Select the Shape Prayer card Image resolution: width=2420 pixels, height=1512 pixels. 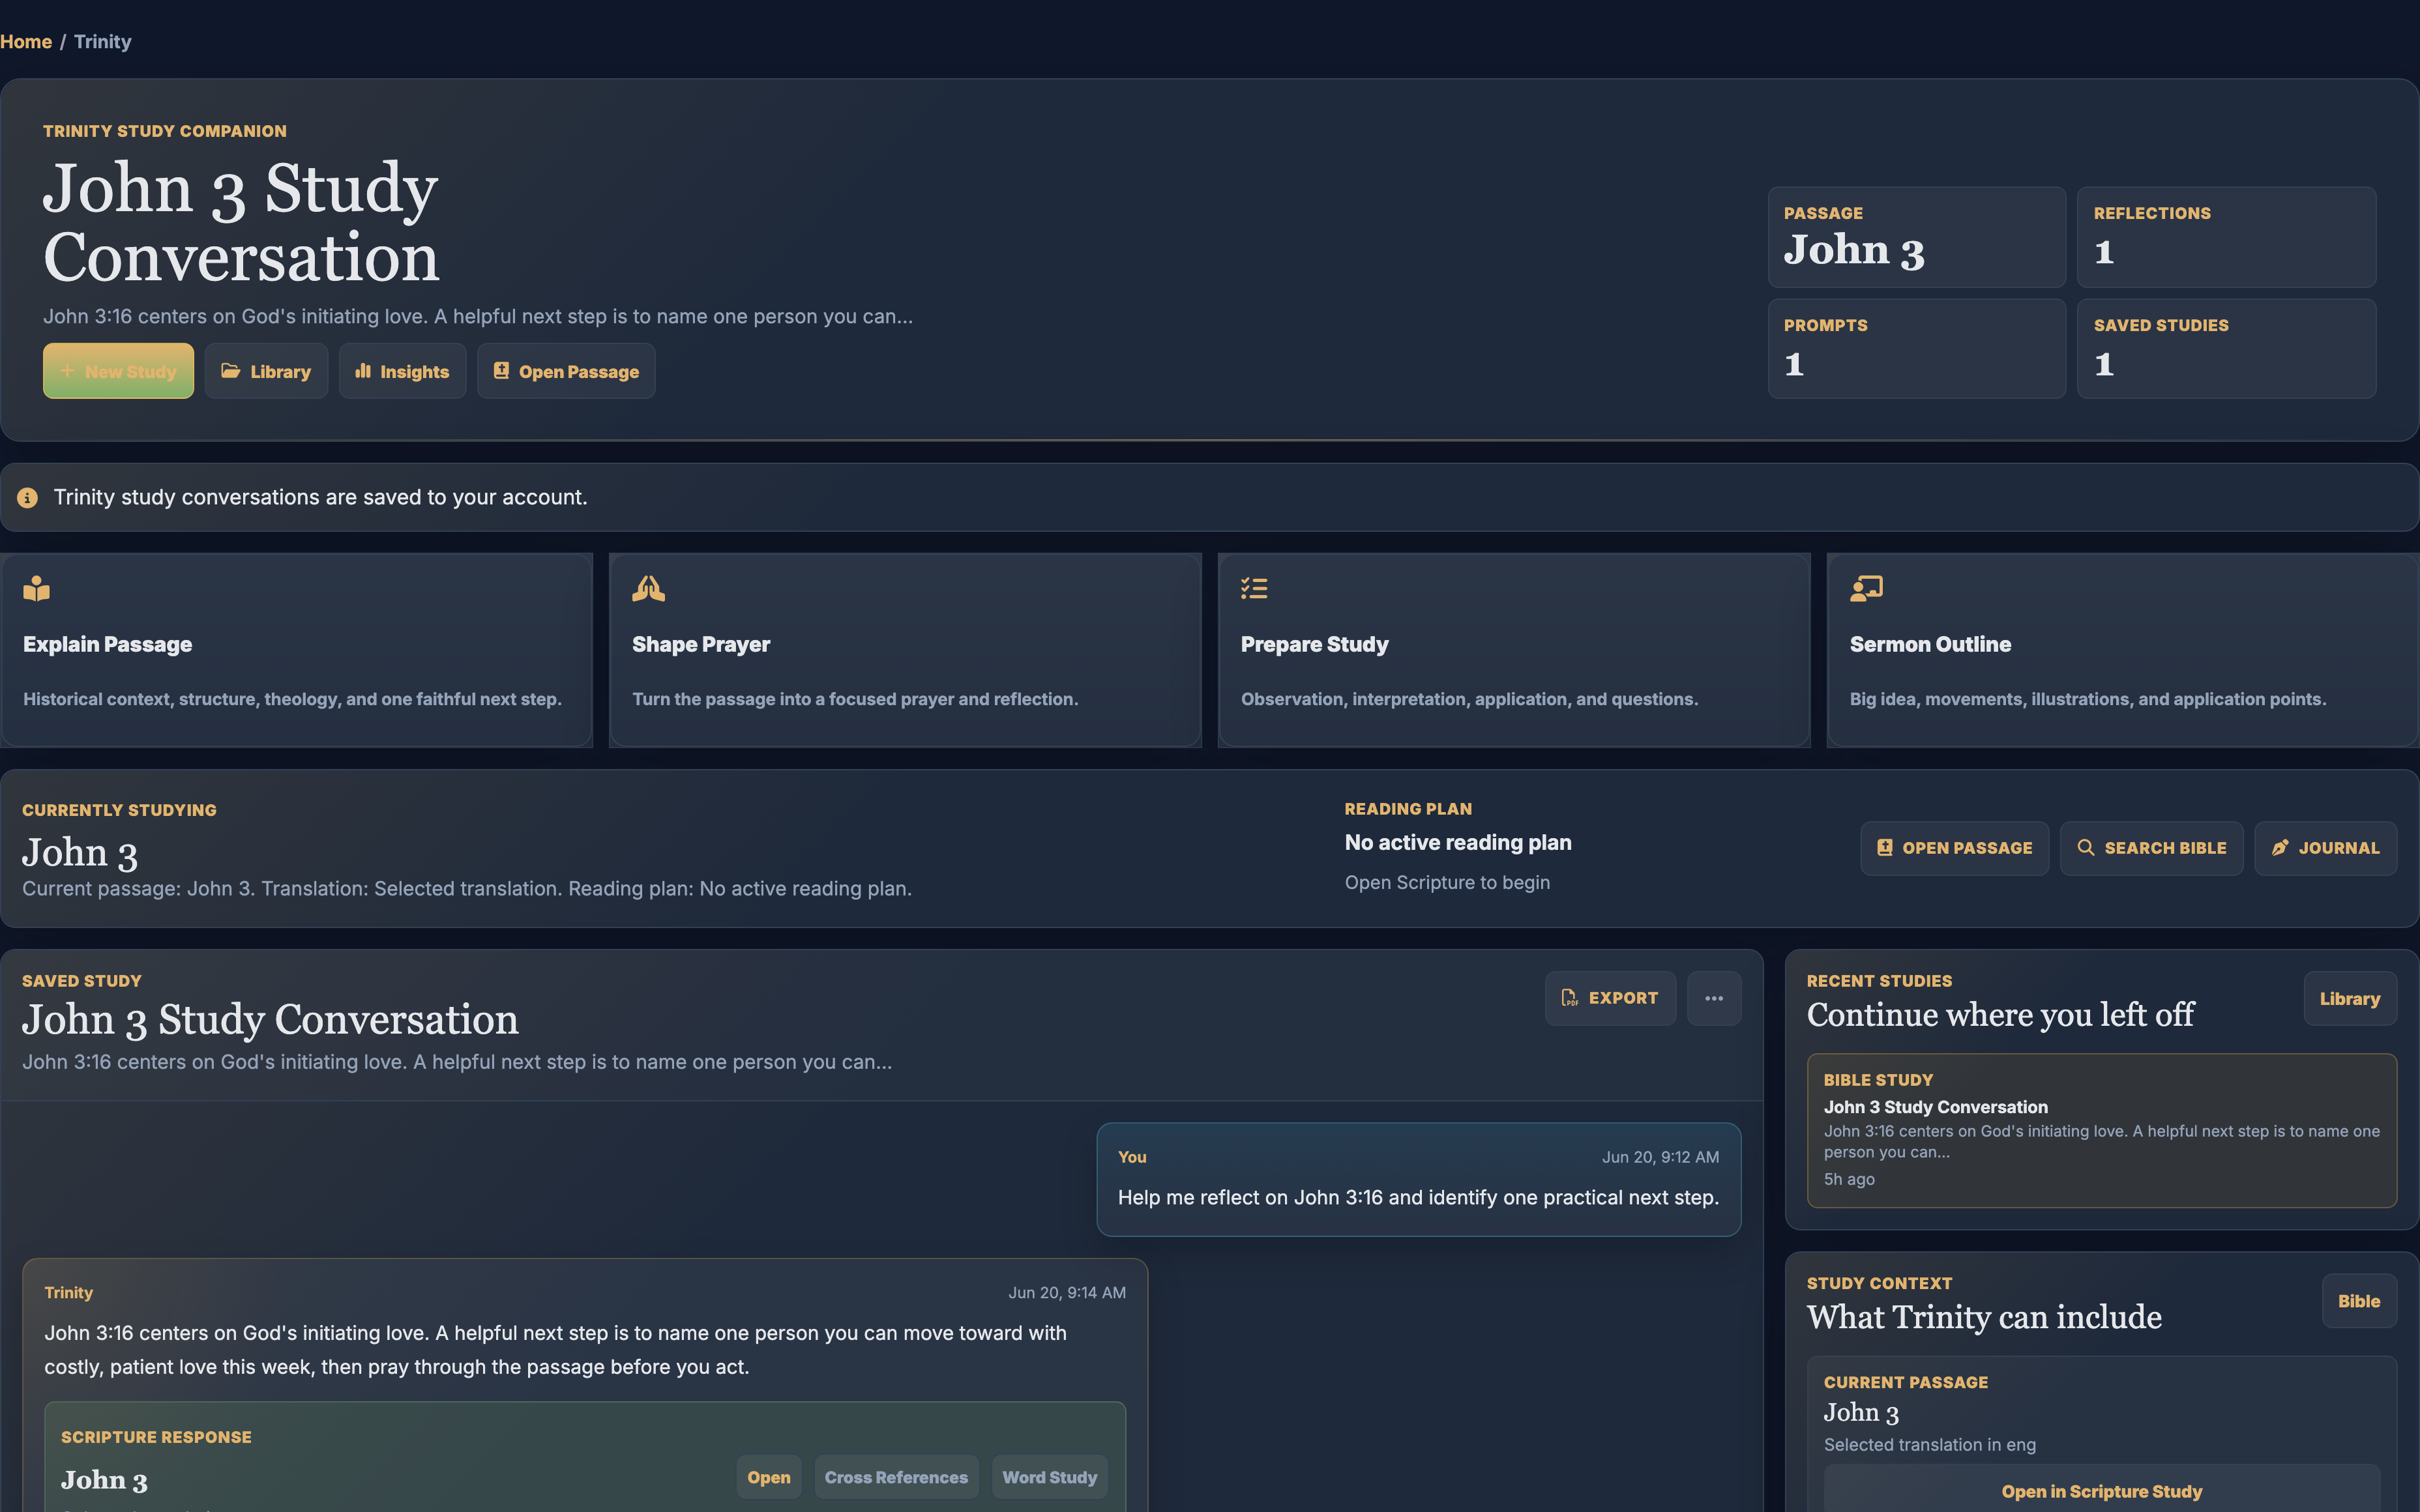[x=905, y=650]
